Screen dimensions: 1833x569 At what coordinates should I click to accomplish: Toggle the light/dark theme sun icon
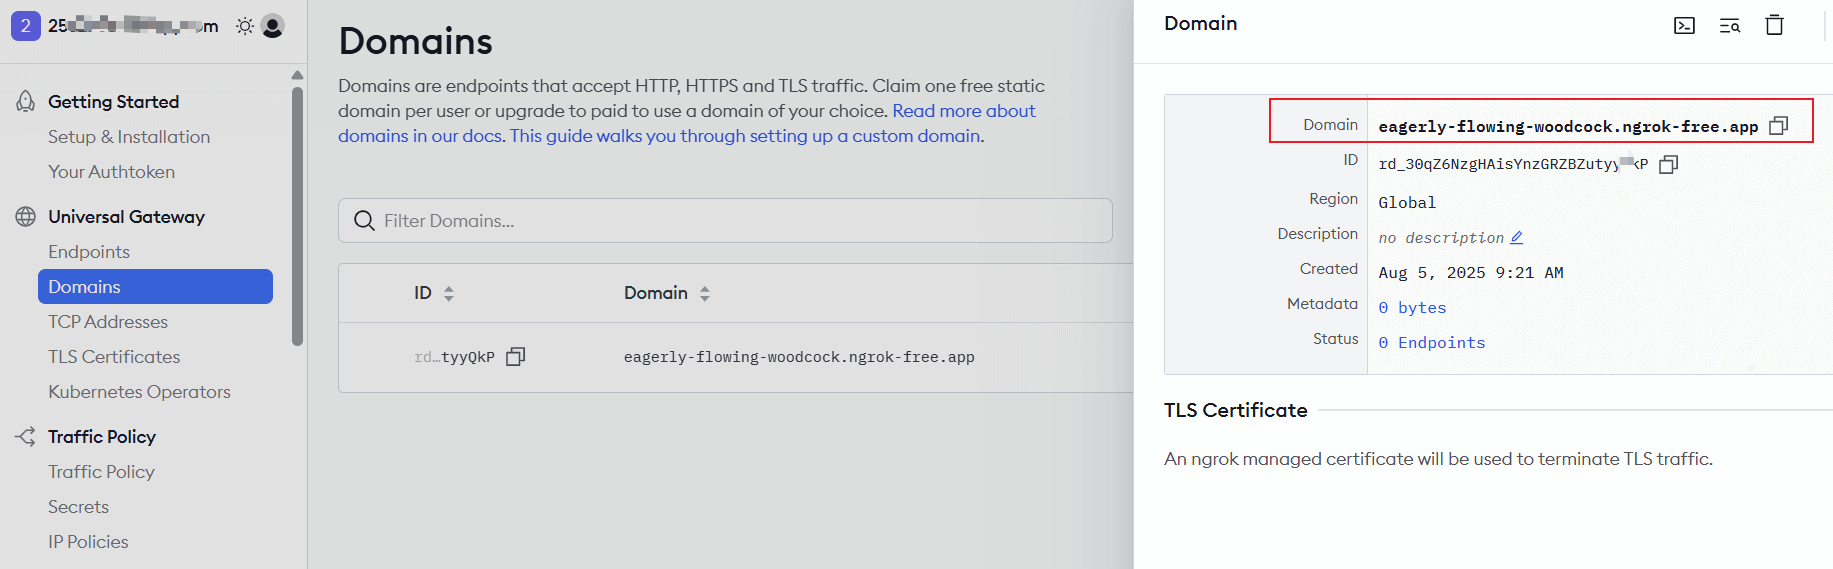pyautogui.click(x=244, y=26)
